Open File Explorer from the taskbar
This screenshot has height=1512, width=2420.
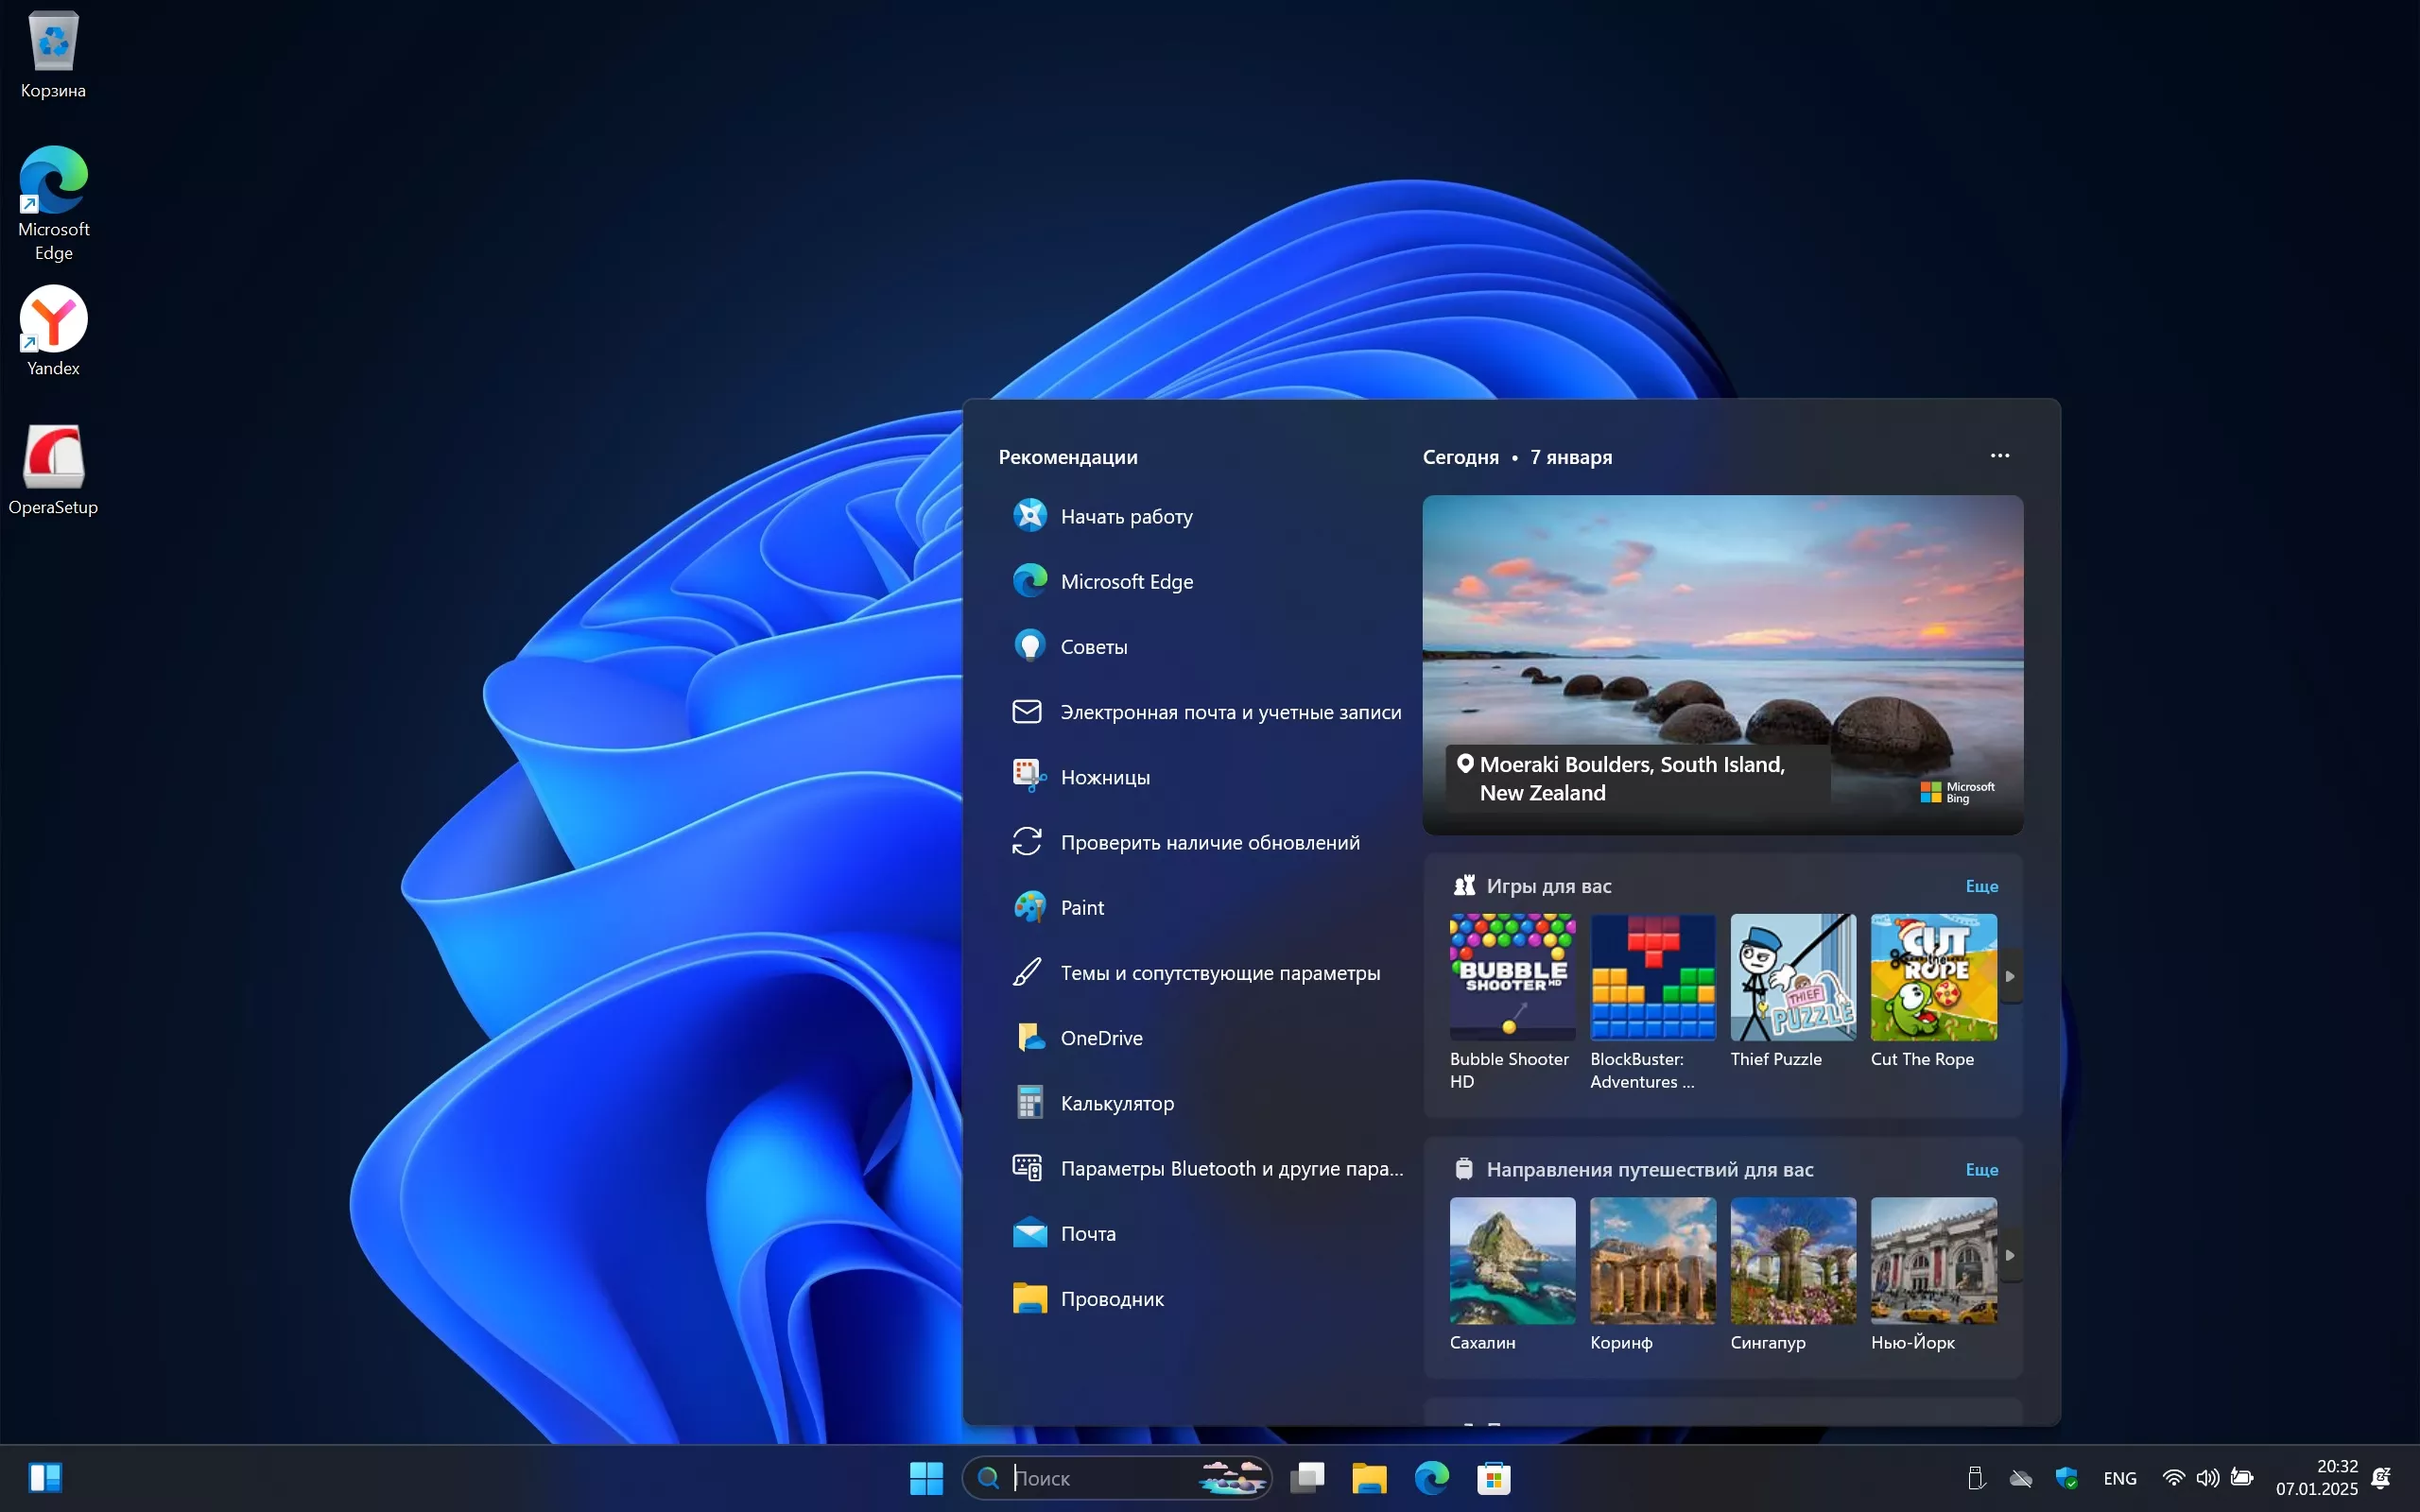coord(1369,1477)
